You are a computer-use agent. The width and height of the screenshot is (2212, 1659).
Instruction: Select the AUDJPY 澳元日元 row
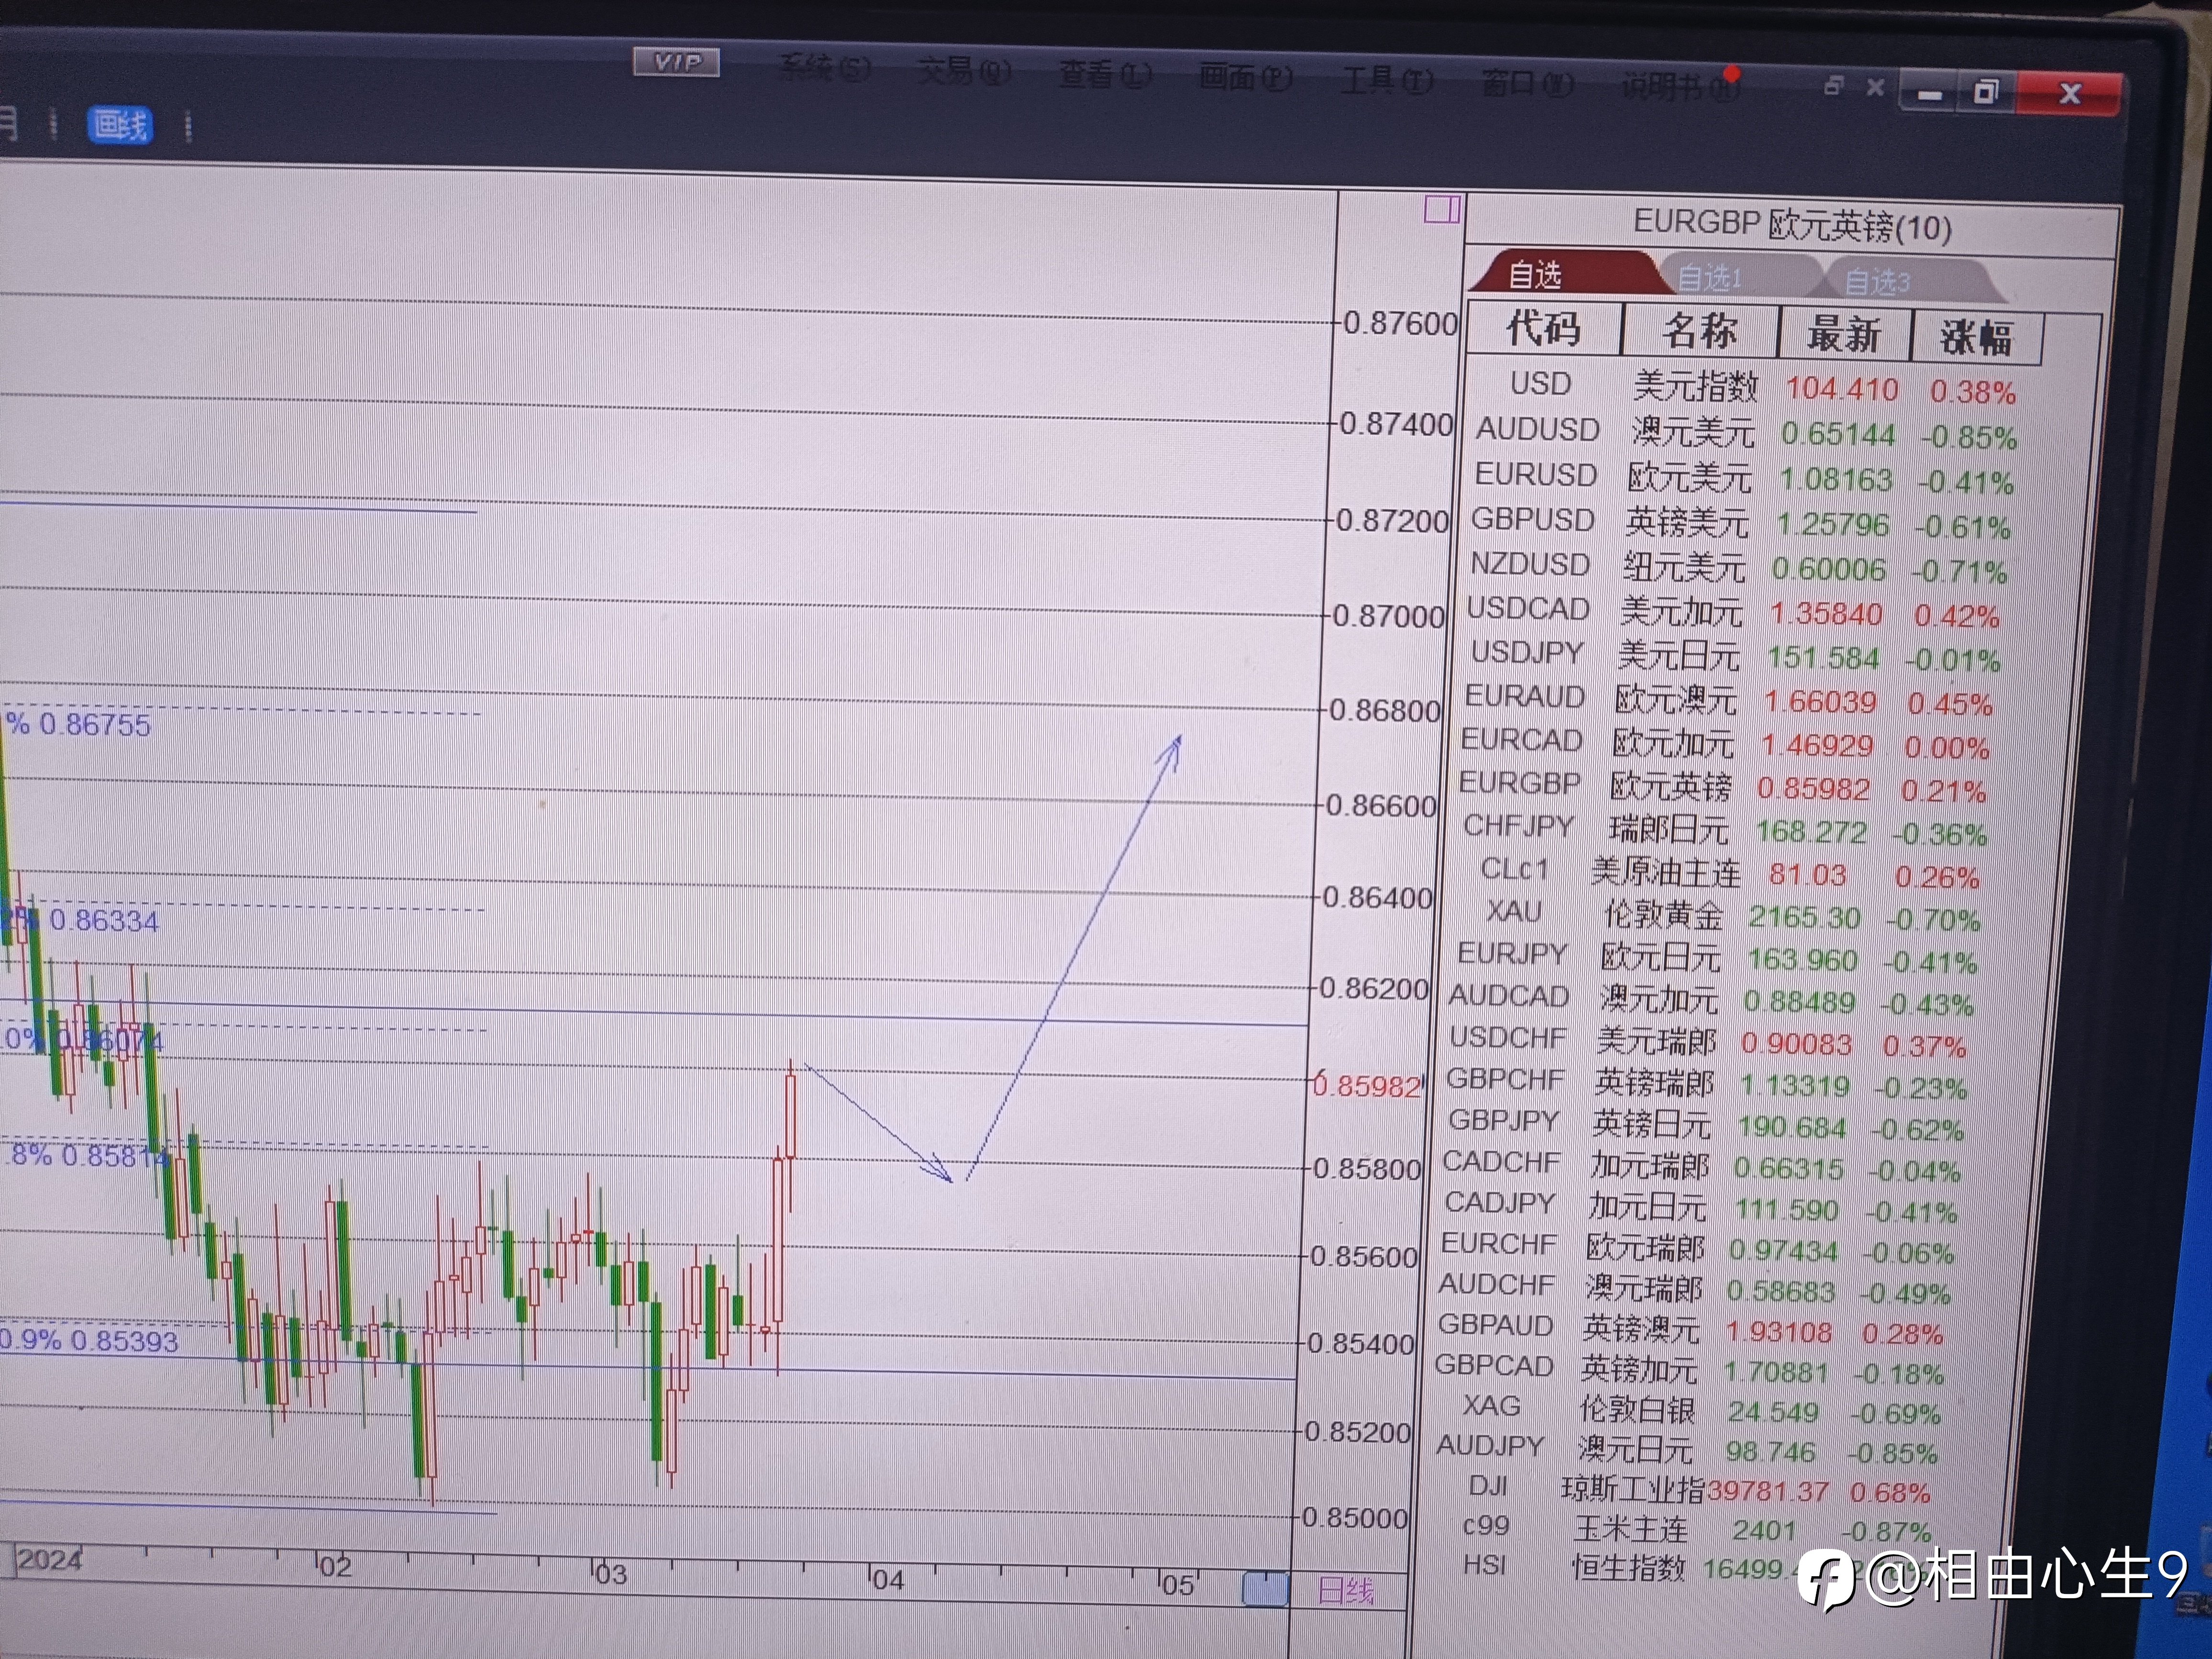(1688, 1449)
